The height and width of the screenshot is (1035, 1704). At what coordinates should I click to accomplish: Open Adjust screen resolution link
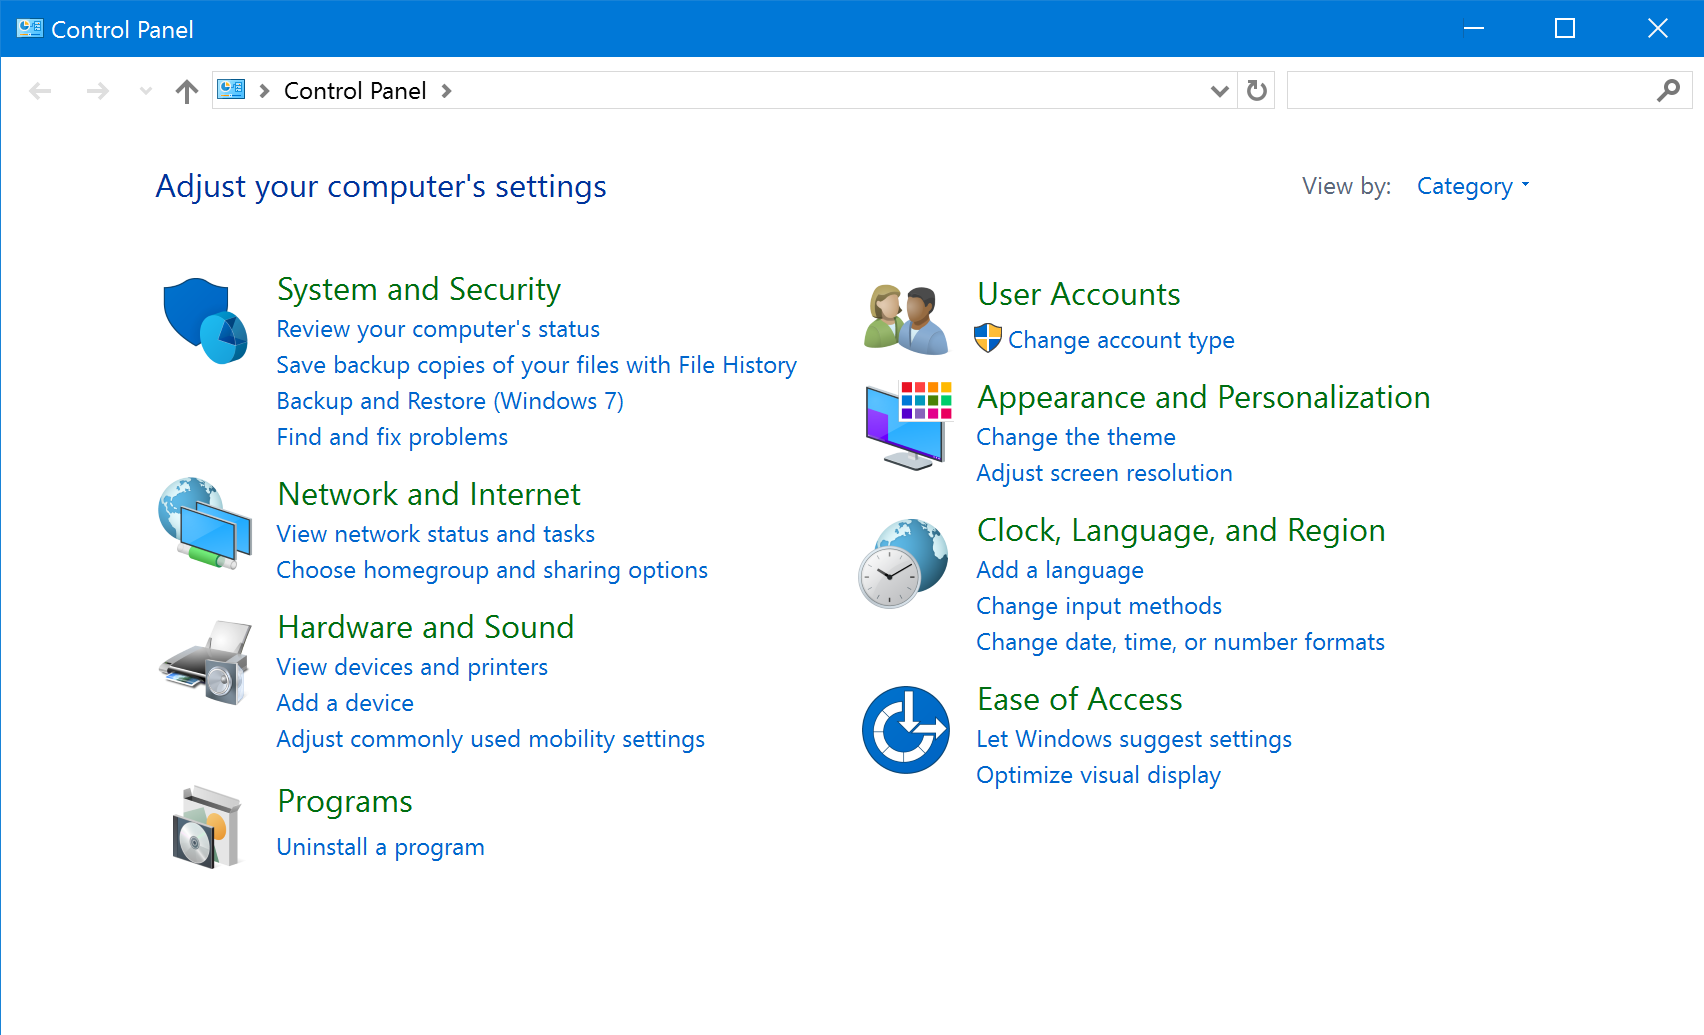(x=1104, y=473)
